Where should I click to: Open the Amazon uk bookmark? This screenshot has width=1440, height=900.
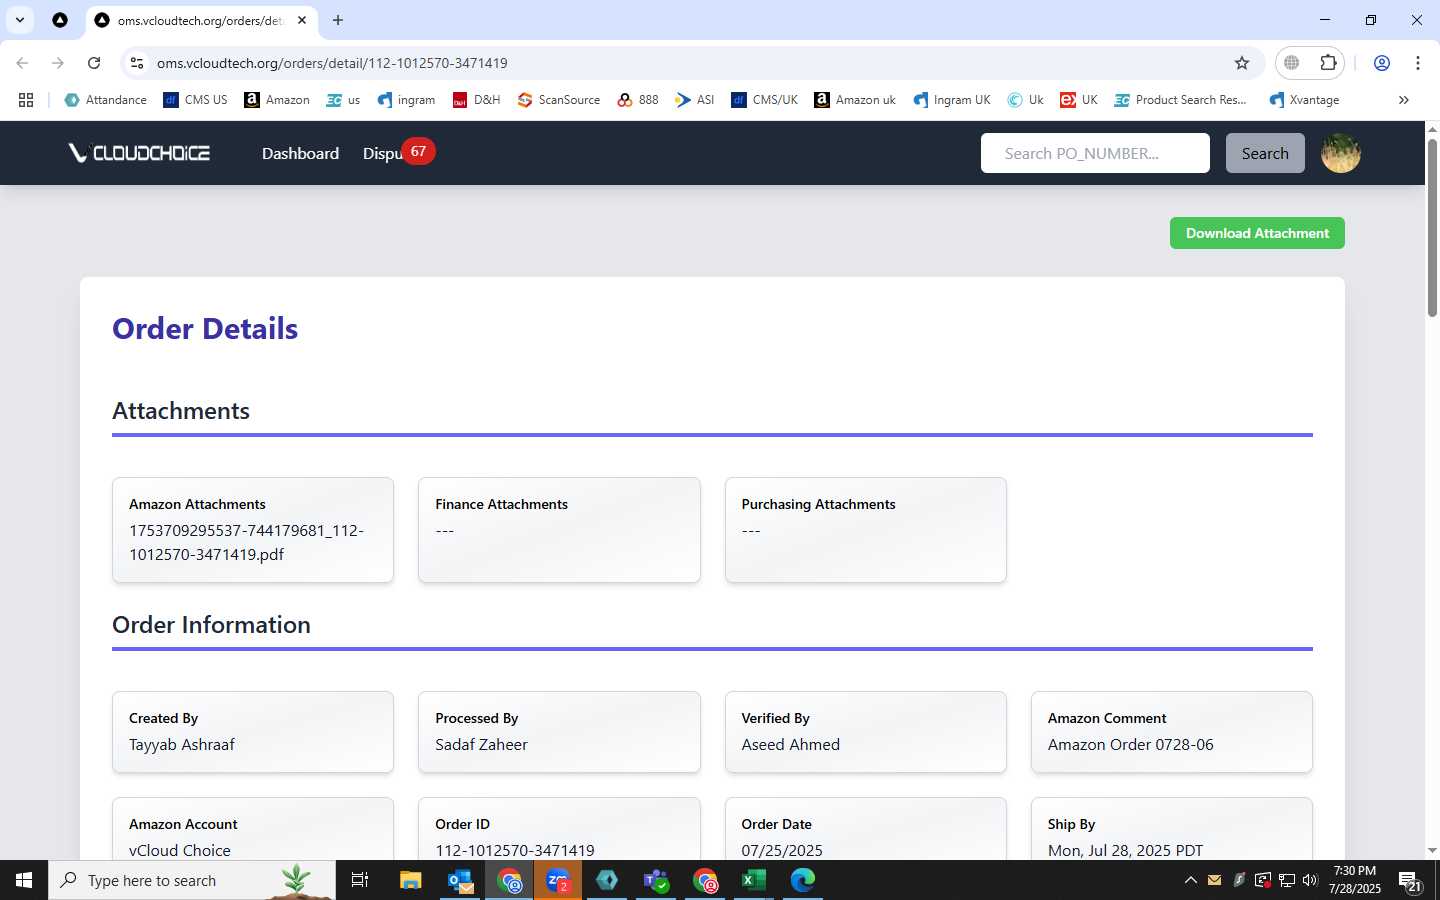[855, 100]
